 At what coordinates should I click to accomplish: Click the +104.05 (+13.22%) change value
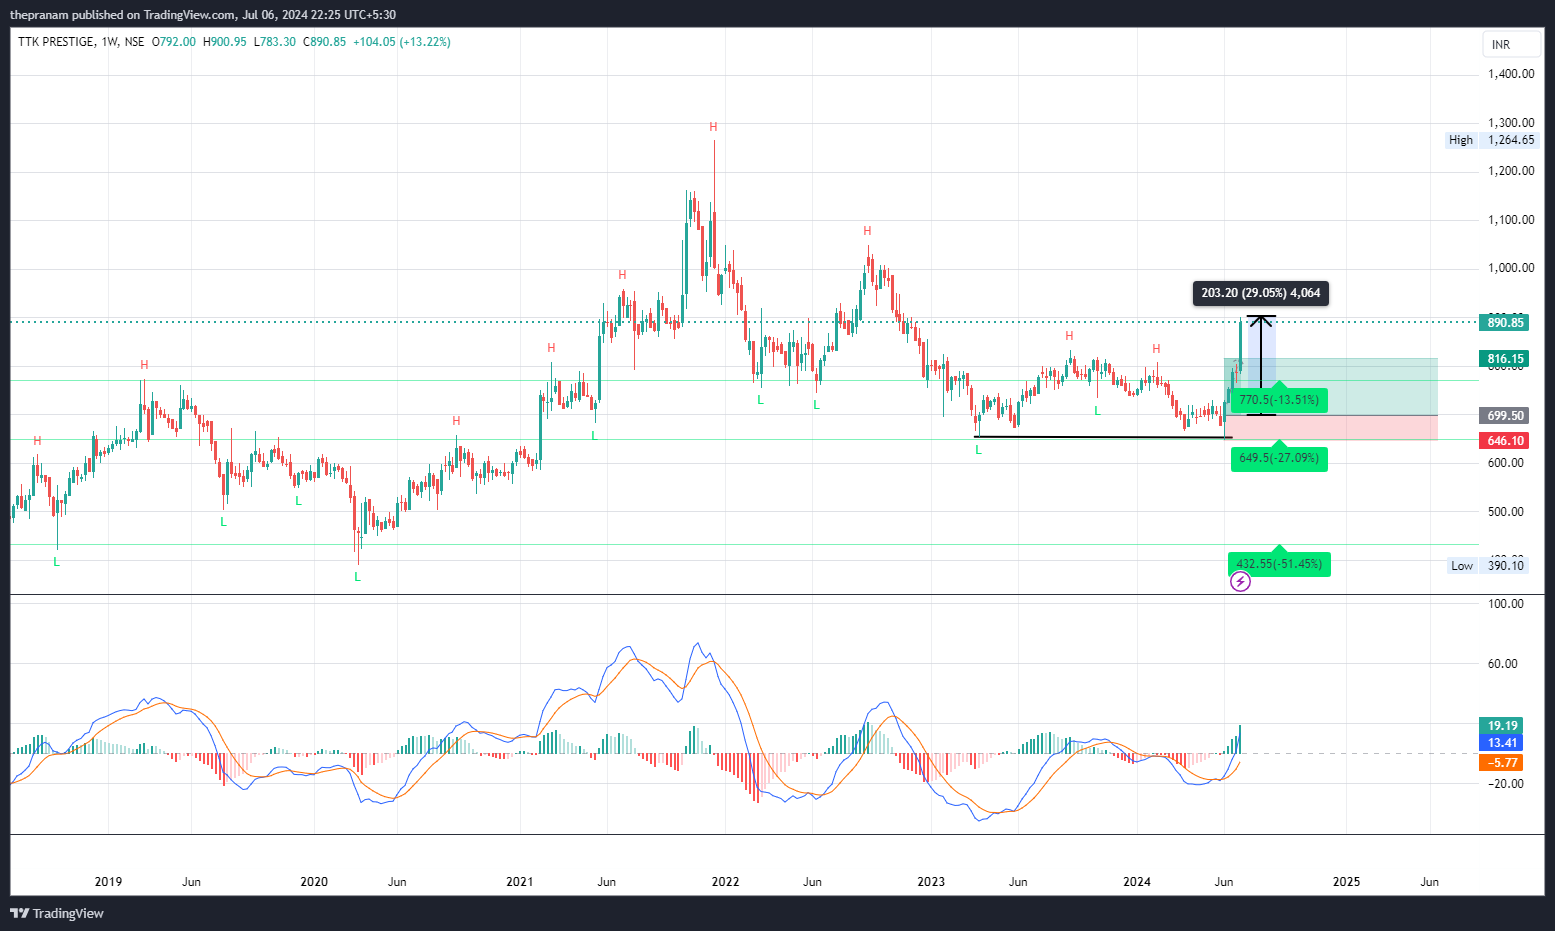click(x=402, y=42)
